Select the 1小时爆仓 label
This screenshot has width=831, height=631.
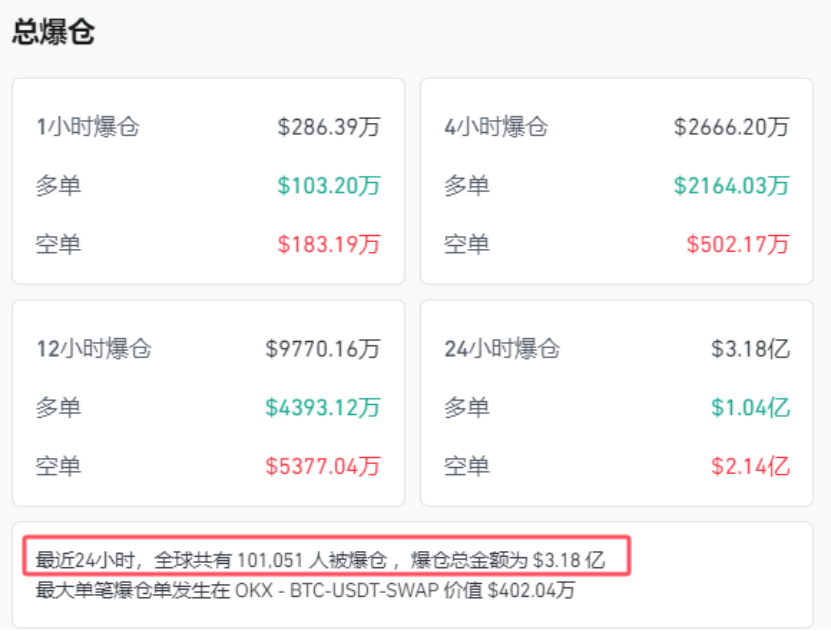click(88, 127)
